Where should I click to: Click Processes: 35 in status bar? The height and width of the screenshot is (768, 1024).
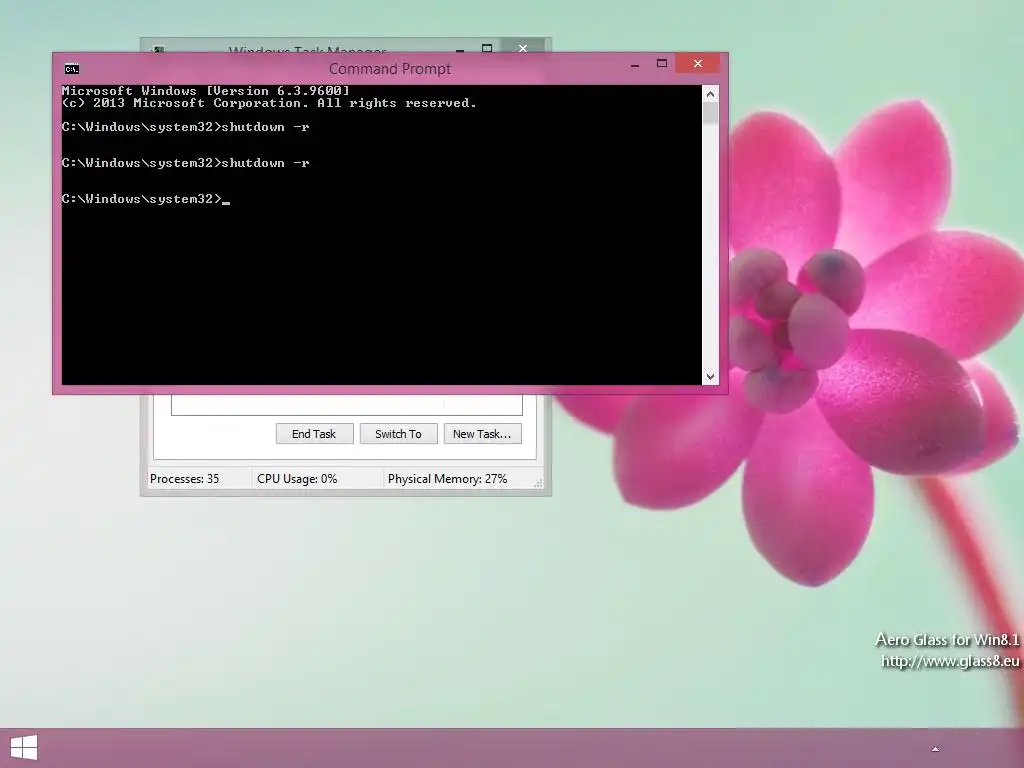point(184,479)
